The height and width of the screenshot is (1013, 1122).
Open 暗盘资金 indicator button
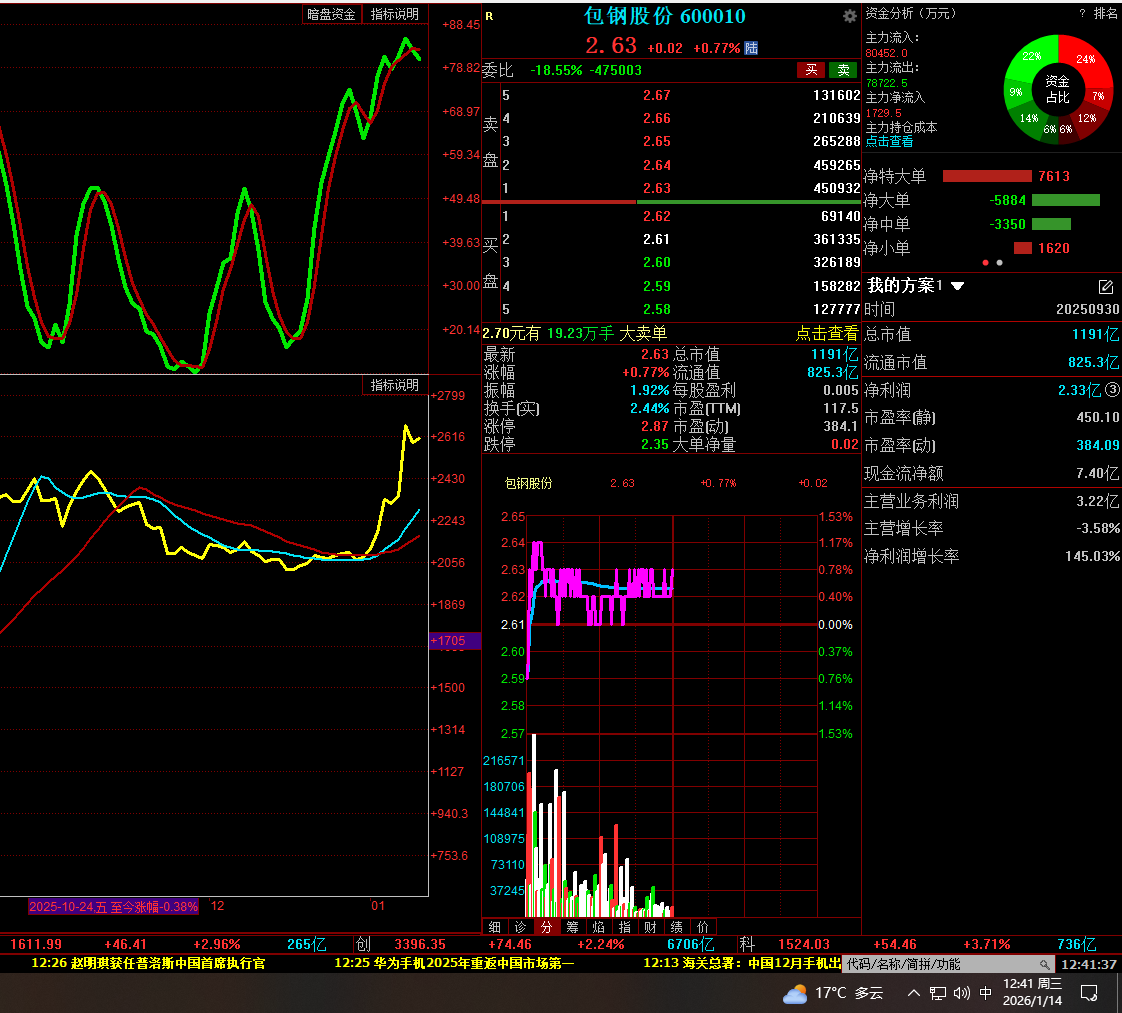click(331, 14)
